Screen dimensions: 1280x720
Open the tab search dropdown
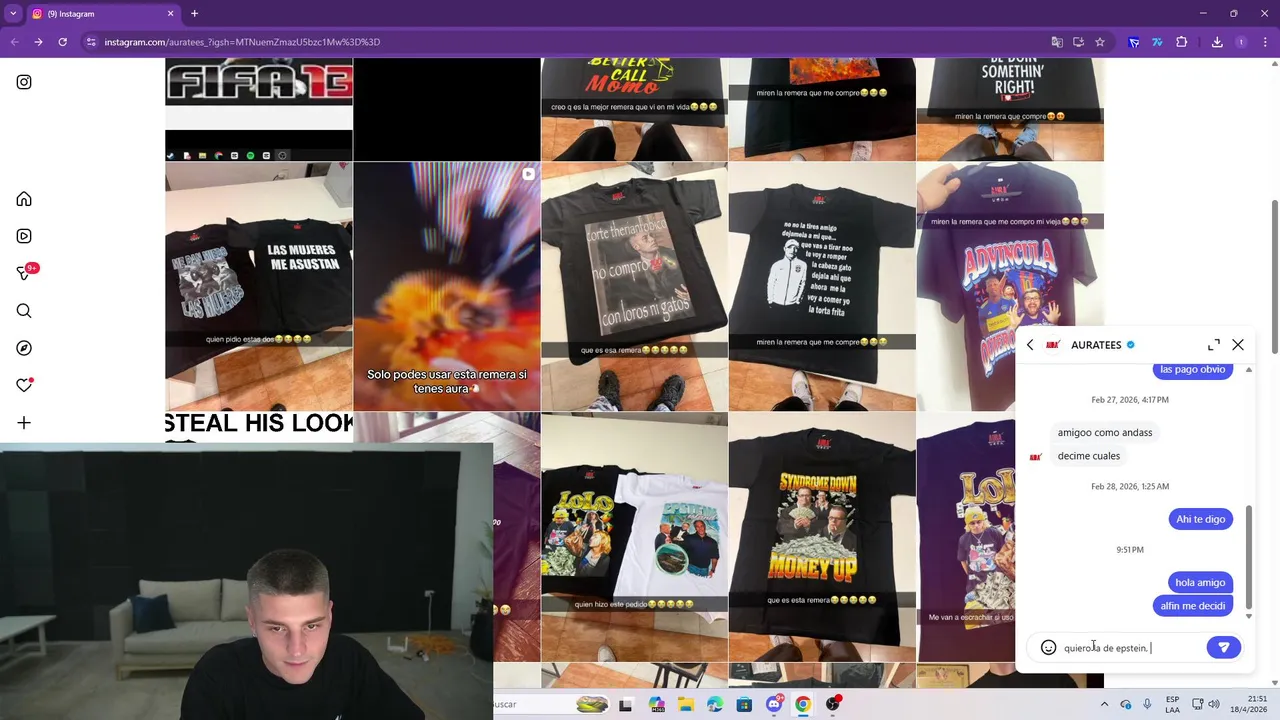tap(13, 14)
